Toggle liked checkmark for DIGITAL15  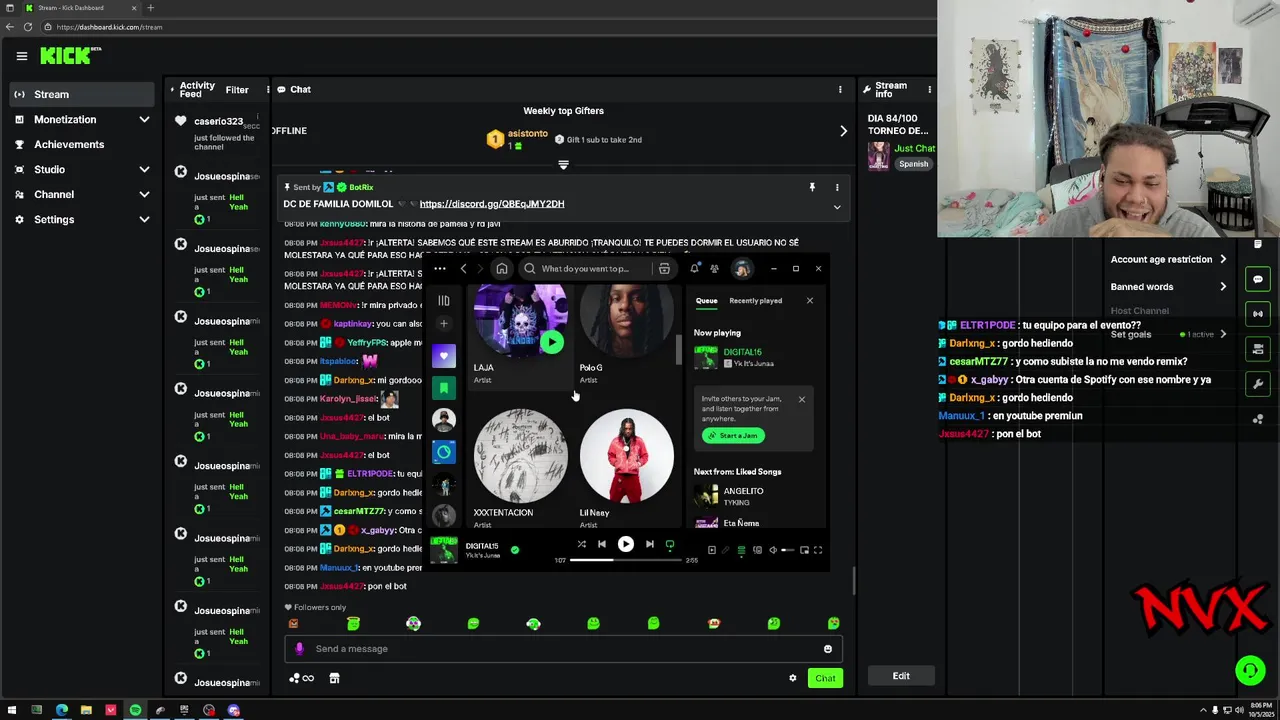(515, 550)
